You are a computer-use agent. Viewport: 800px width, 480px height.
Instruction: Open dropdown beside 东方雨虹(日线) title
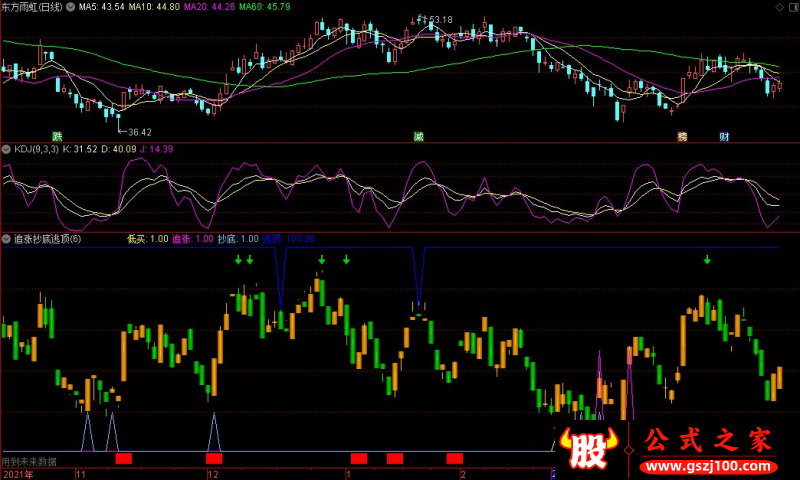[70, 7]
